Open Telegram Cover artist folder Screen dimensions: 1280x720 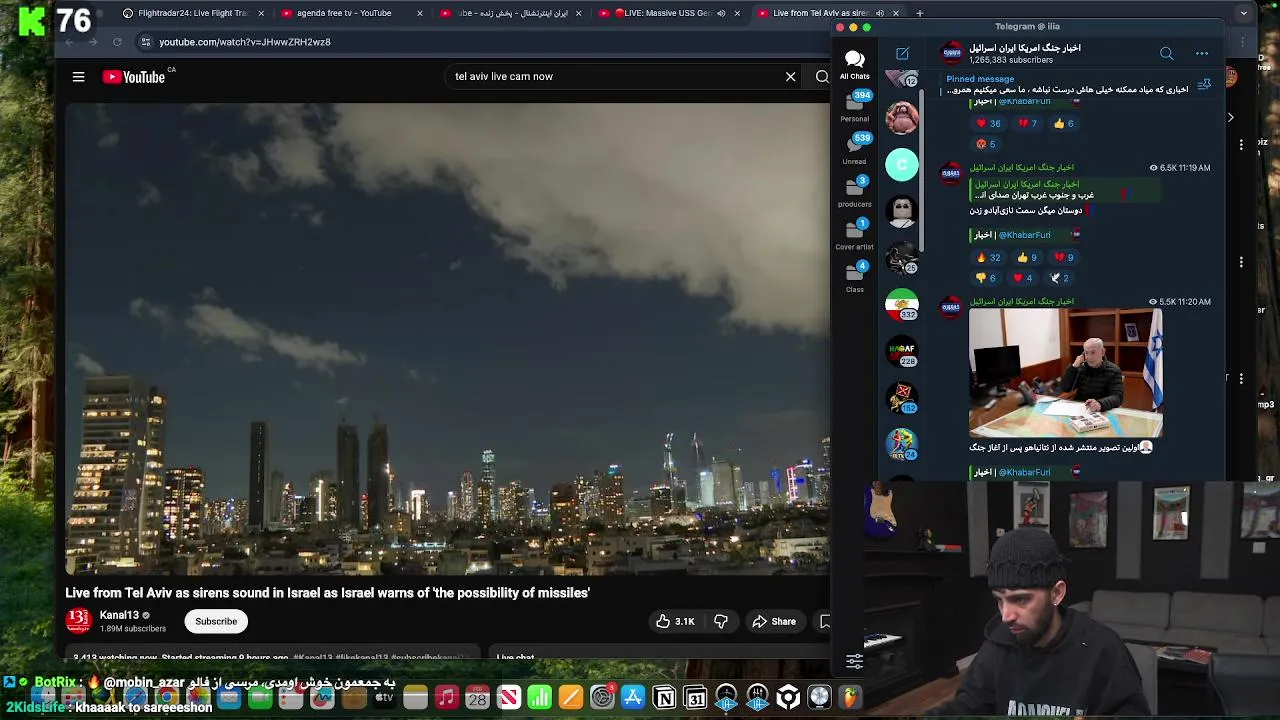pyautogui.click(x=854, y=234)
